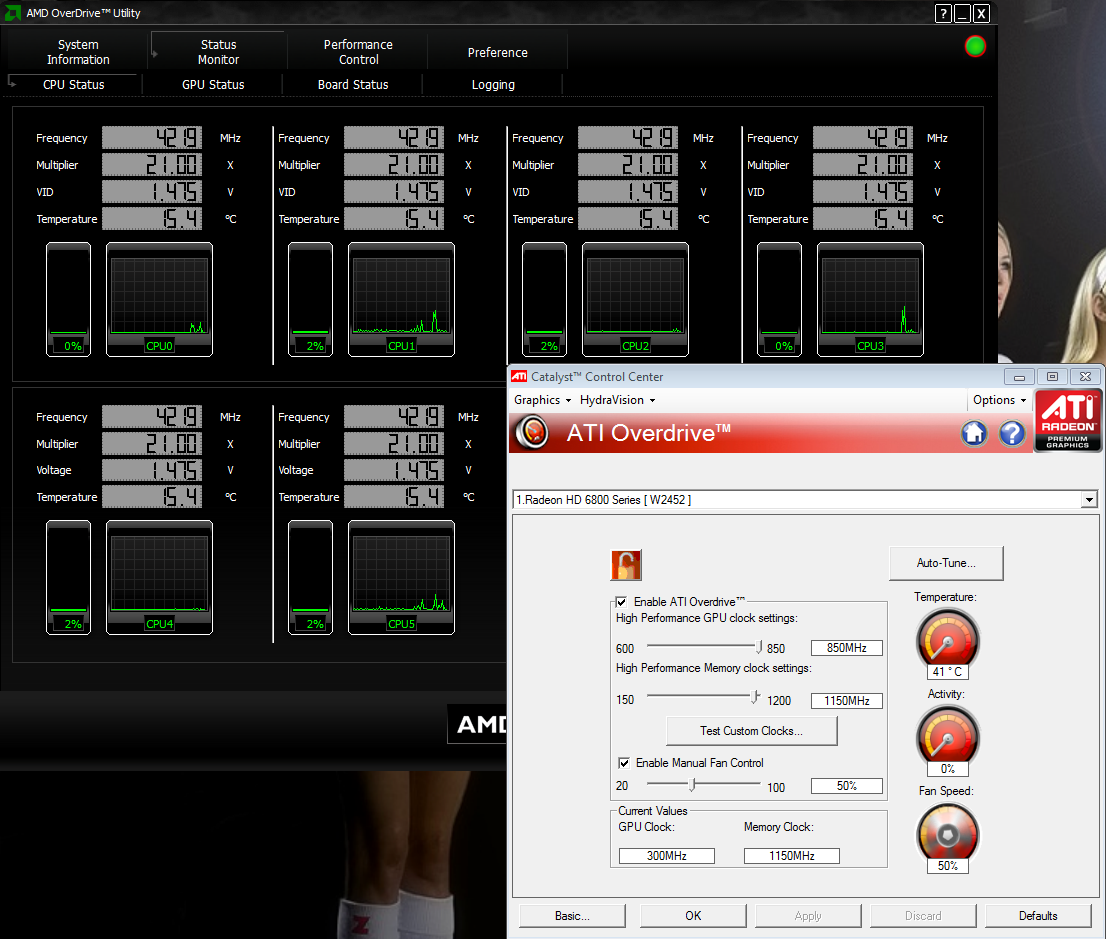Toggle Enable ATI Overdrive checkbox

621,602
